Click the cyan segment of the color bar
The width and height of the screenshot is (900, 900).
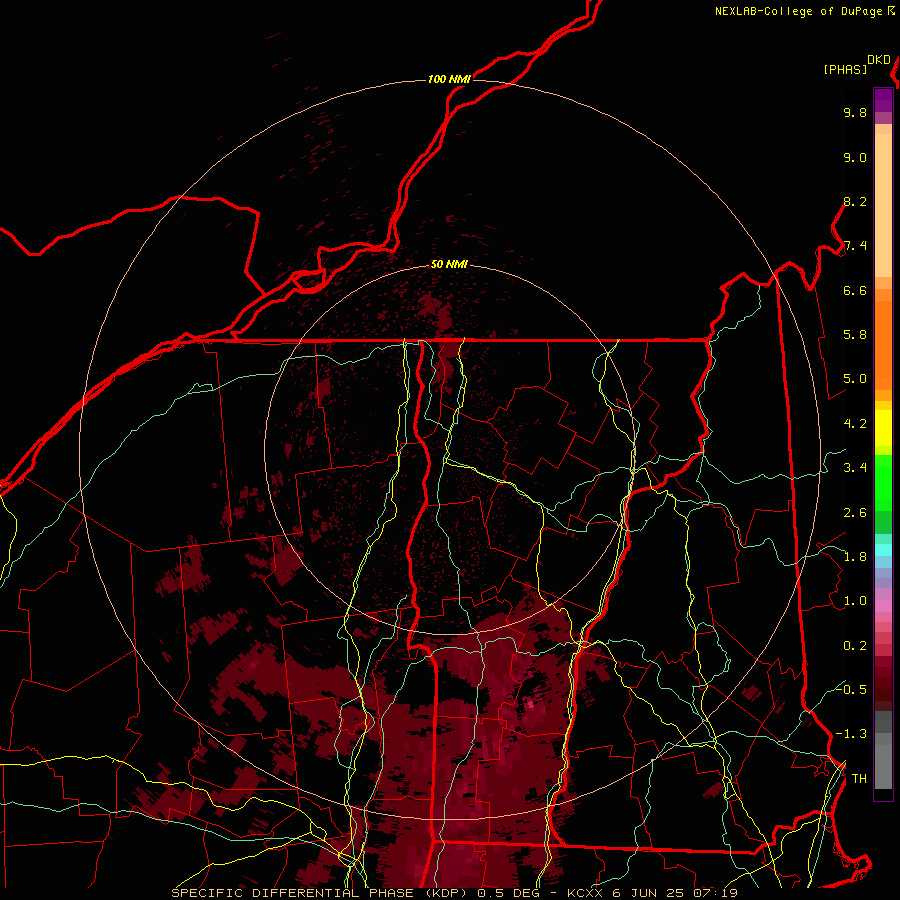pos(883,549)
